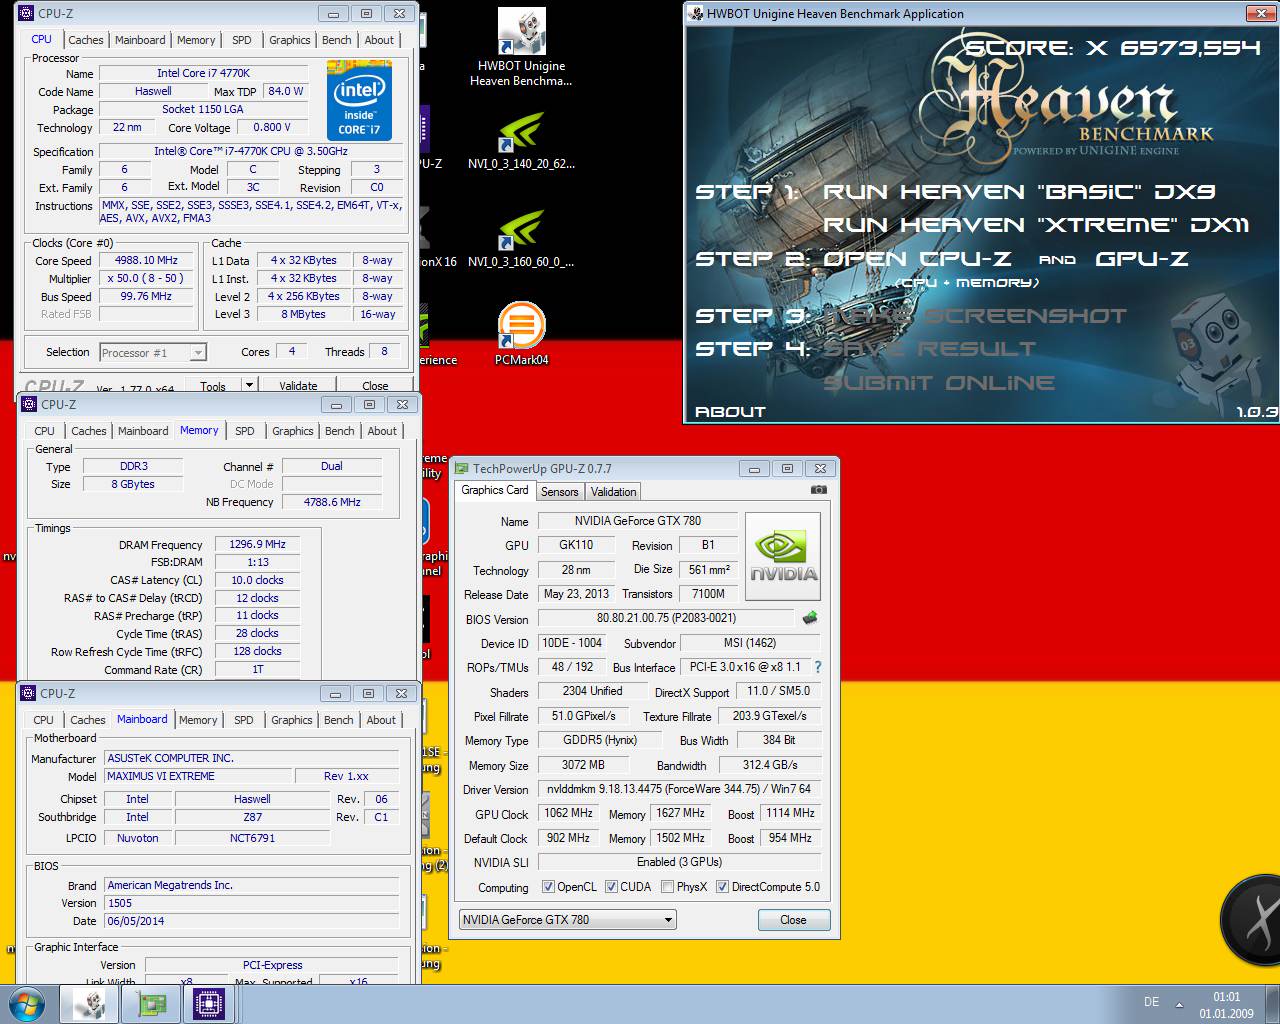Open the NVIDIA GeForce GTX 780 GPU selector dropdown

click(568, 920)
